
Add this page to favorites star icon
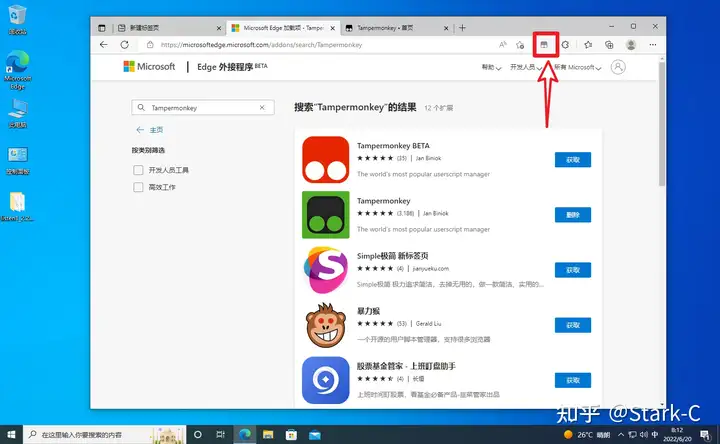point(520,45)
